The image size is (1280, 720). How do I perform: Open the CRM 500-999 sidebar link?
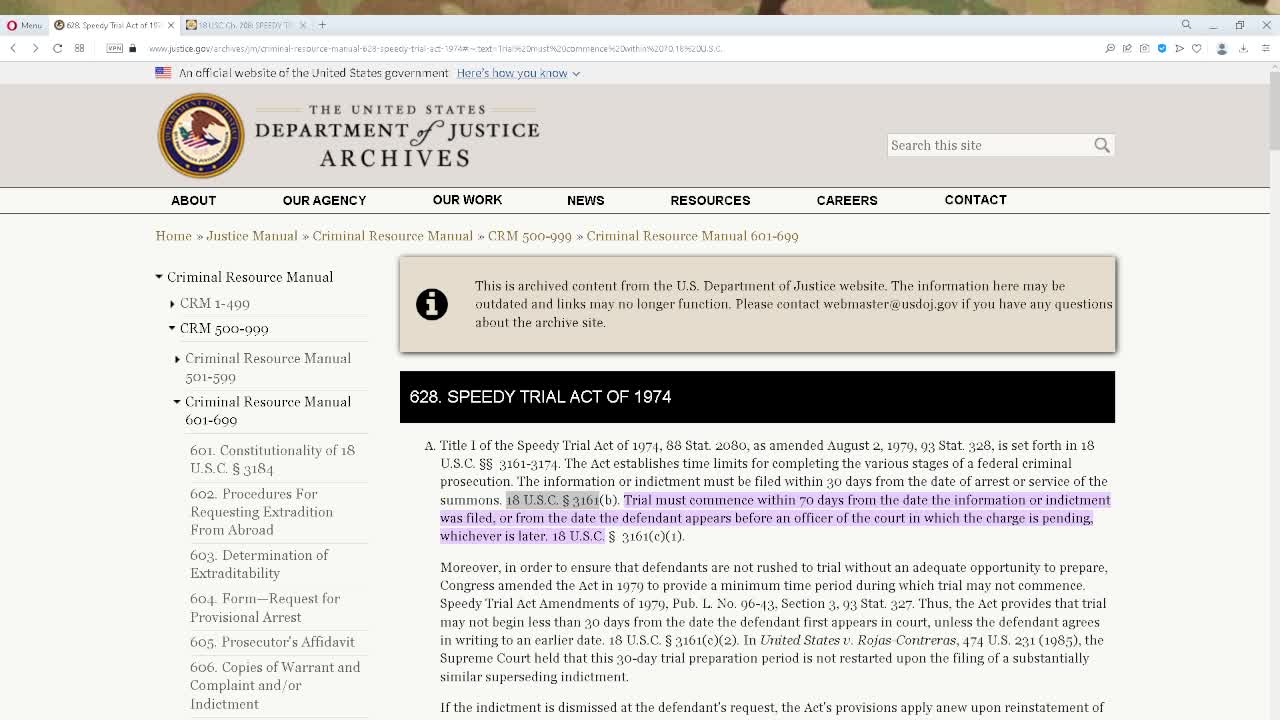point(224,328)
